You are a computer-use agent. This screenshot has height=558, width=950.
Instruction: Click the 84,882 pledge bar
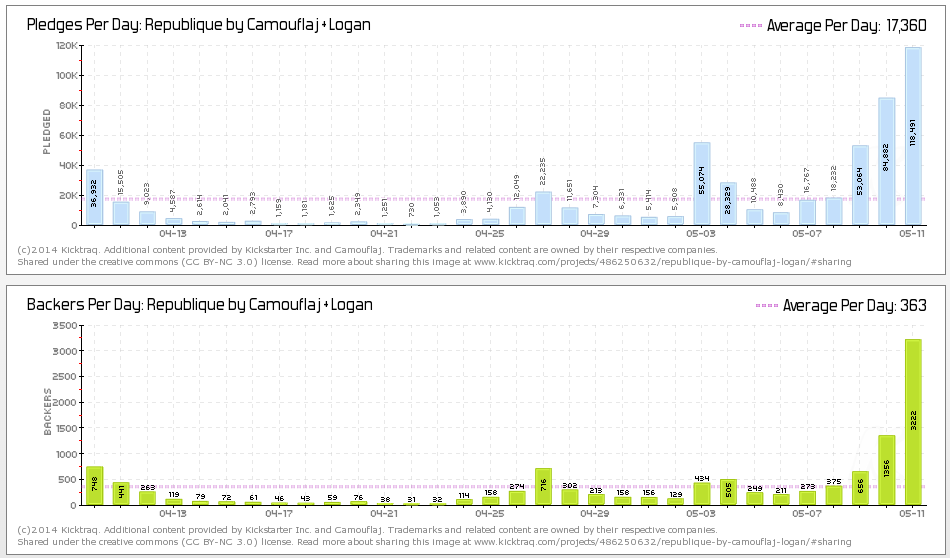pos(886,161)
